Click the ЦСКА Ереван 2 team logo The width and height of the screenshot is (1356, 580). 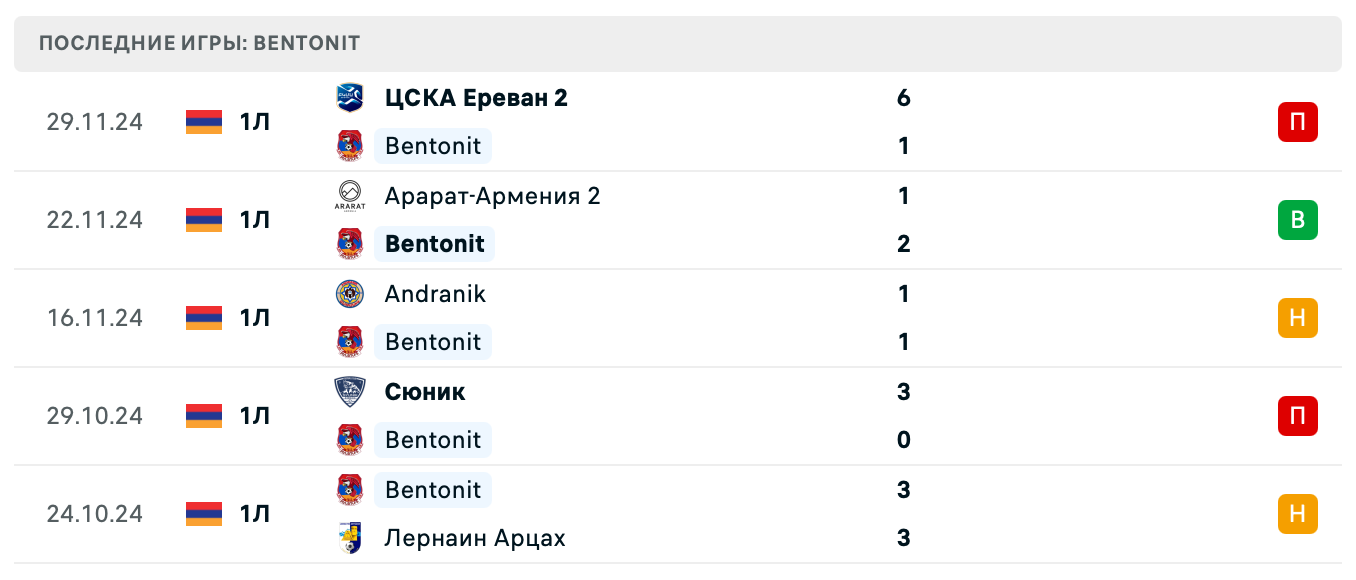pyautogui.click(x=350, y=98)
